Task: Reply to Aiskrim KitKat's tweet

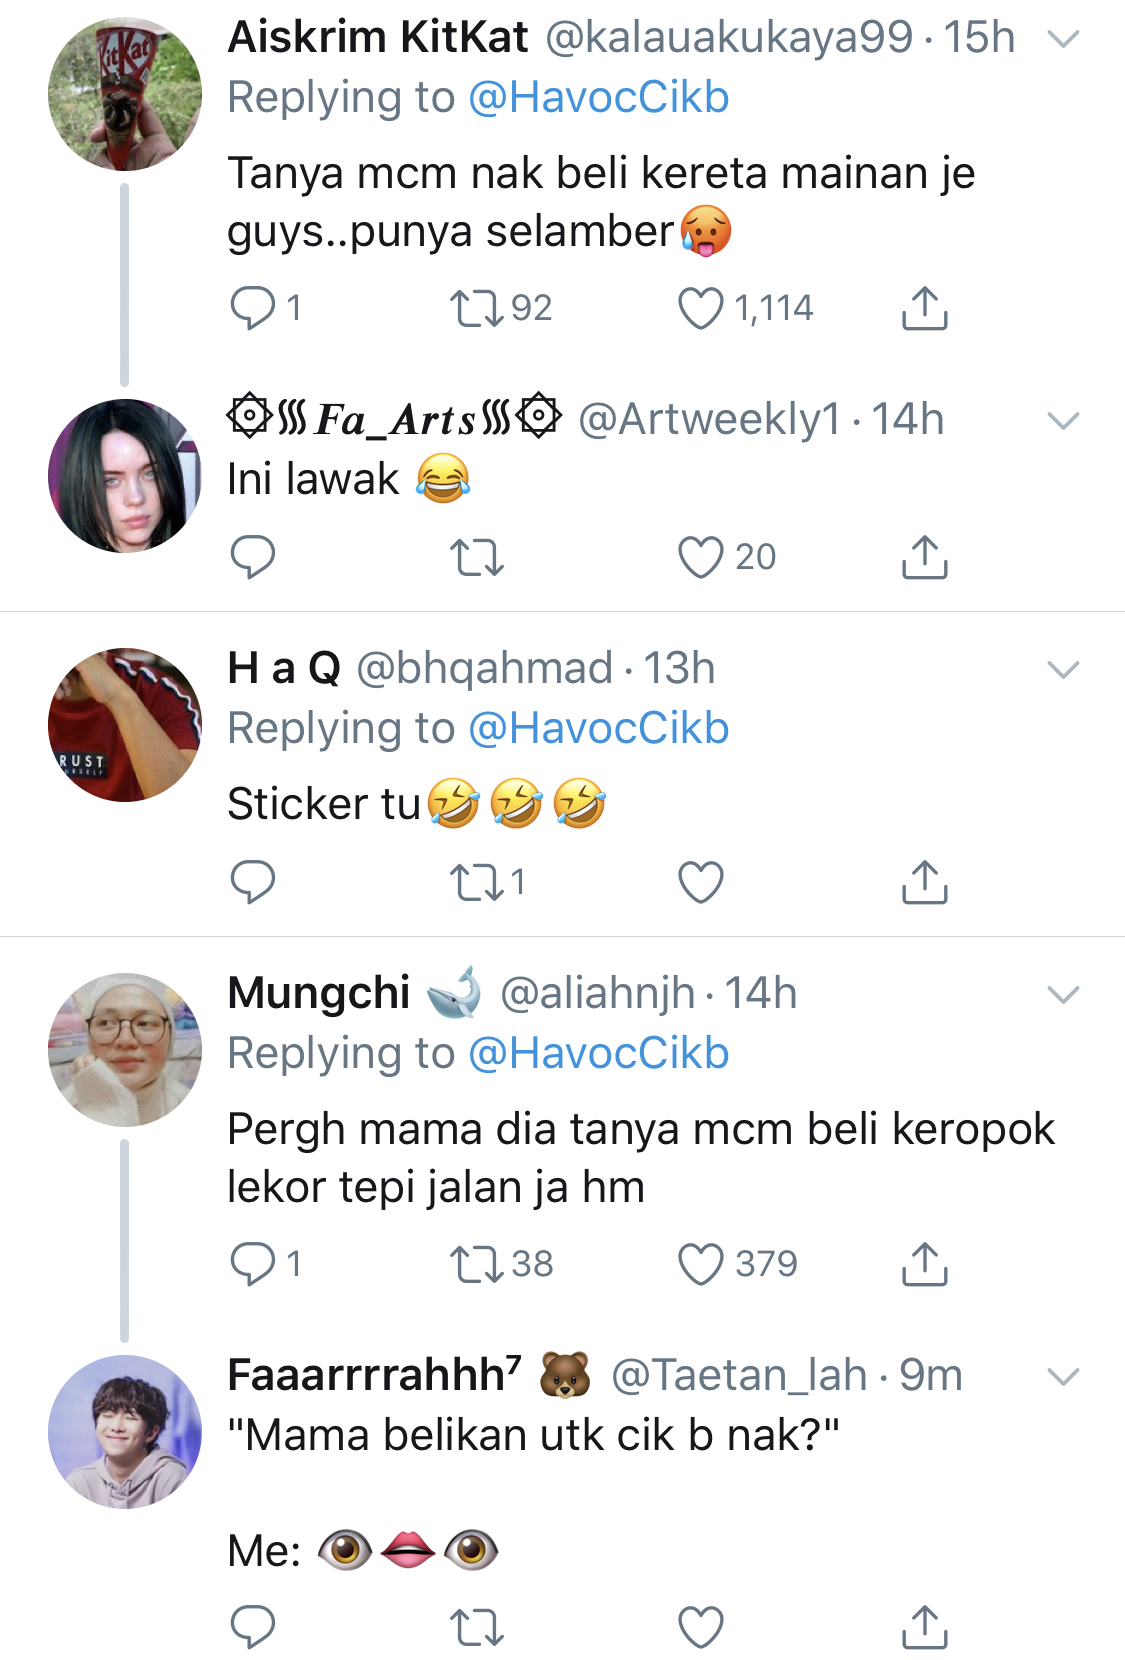Action: [252, 308]
